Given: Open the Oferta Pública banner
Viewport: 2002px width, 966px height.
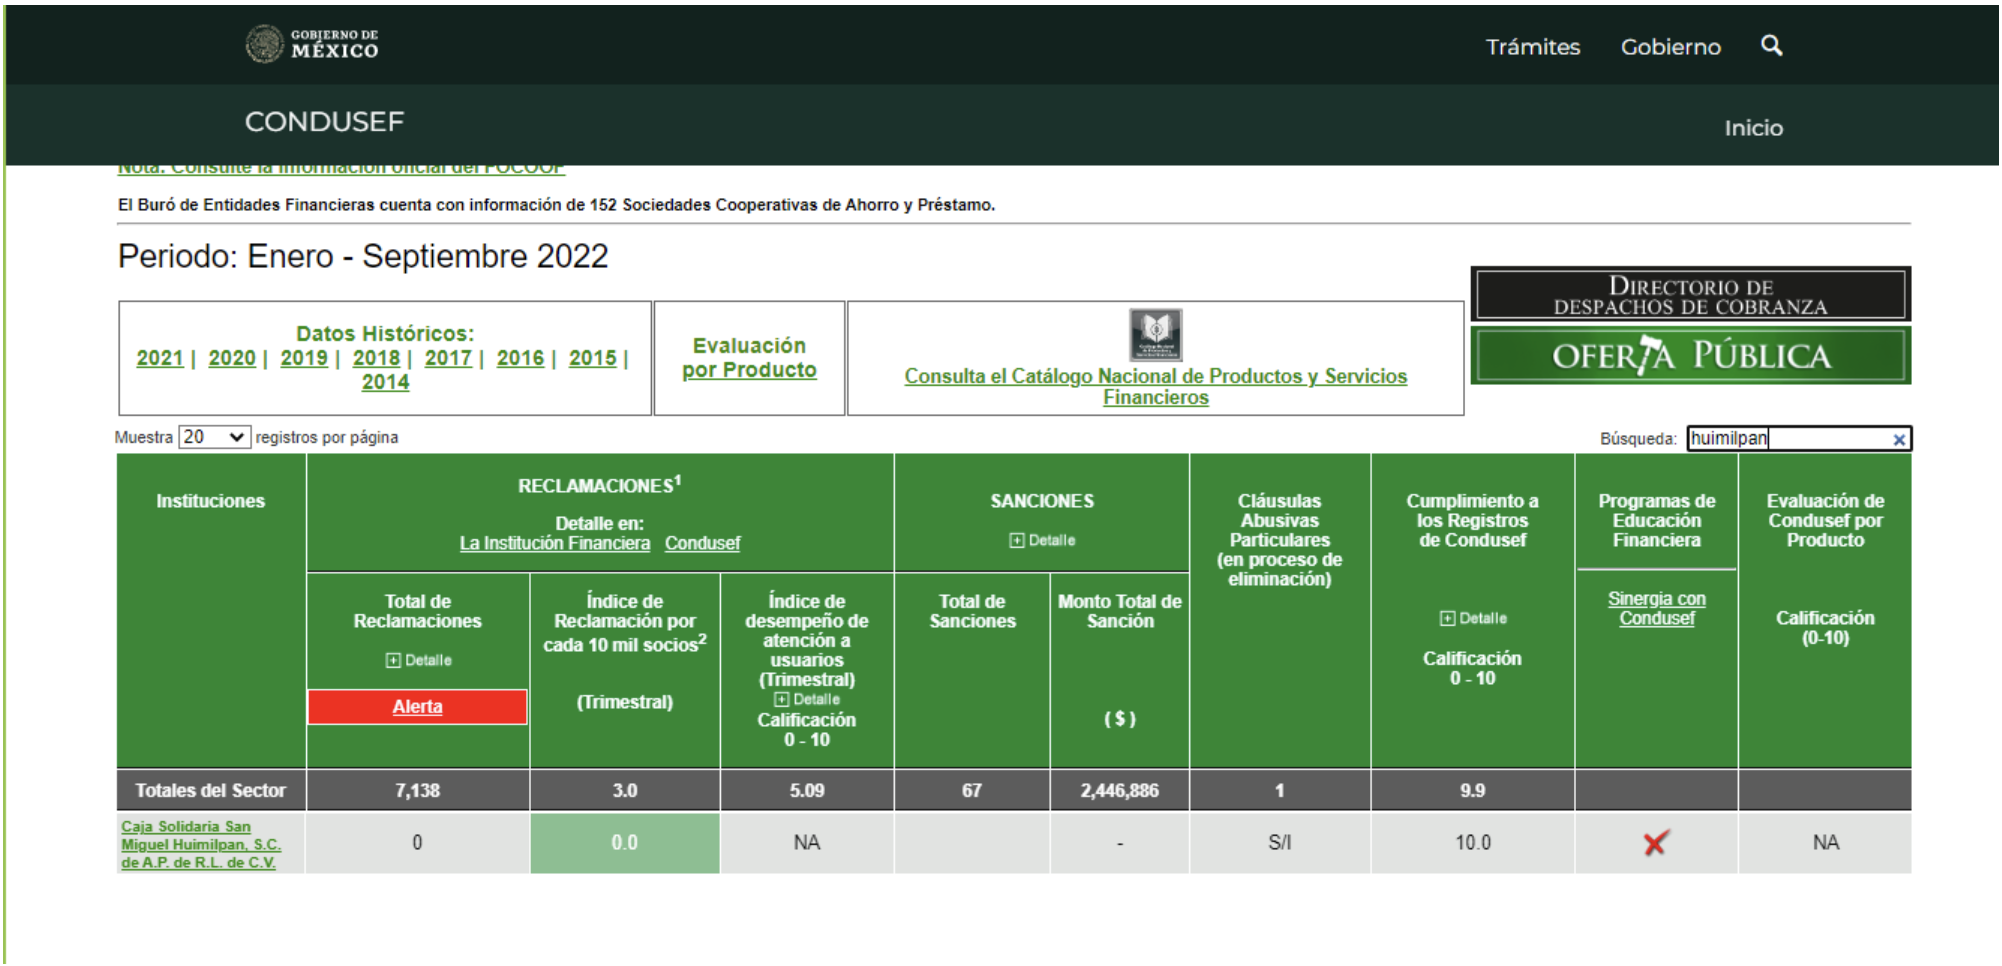Looking at the screenshot, I should pyautogui.click(x=1690, y=356).
